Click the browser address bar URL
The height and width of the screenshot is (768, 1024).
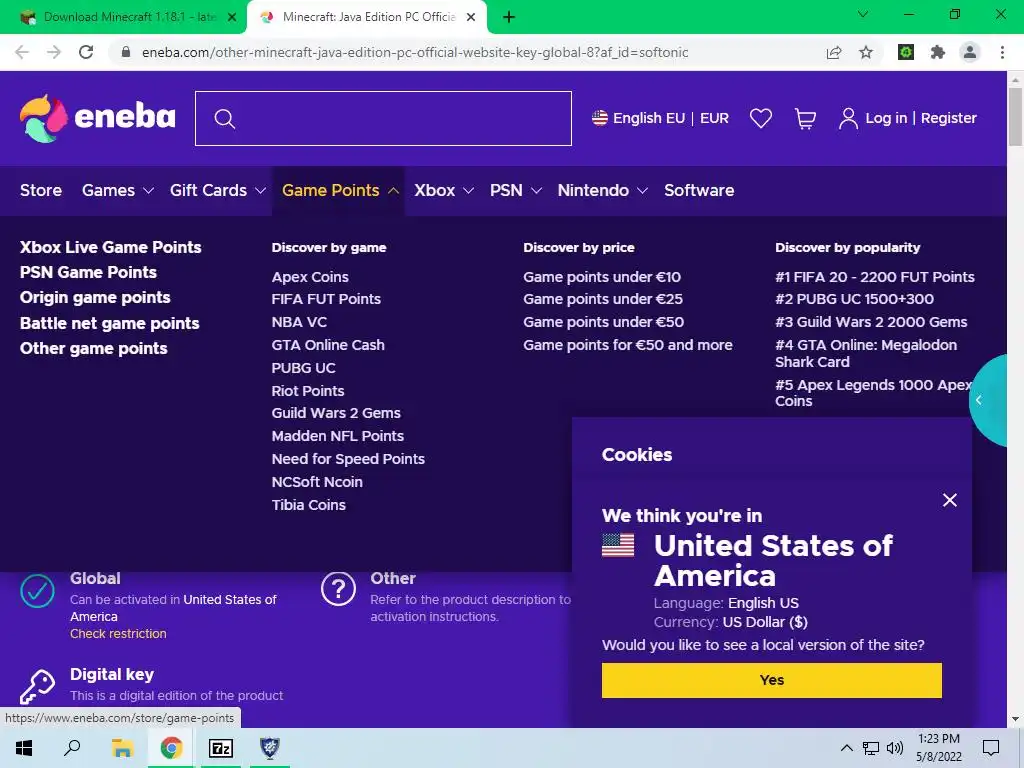[x=415, y=52]
